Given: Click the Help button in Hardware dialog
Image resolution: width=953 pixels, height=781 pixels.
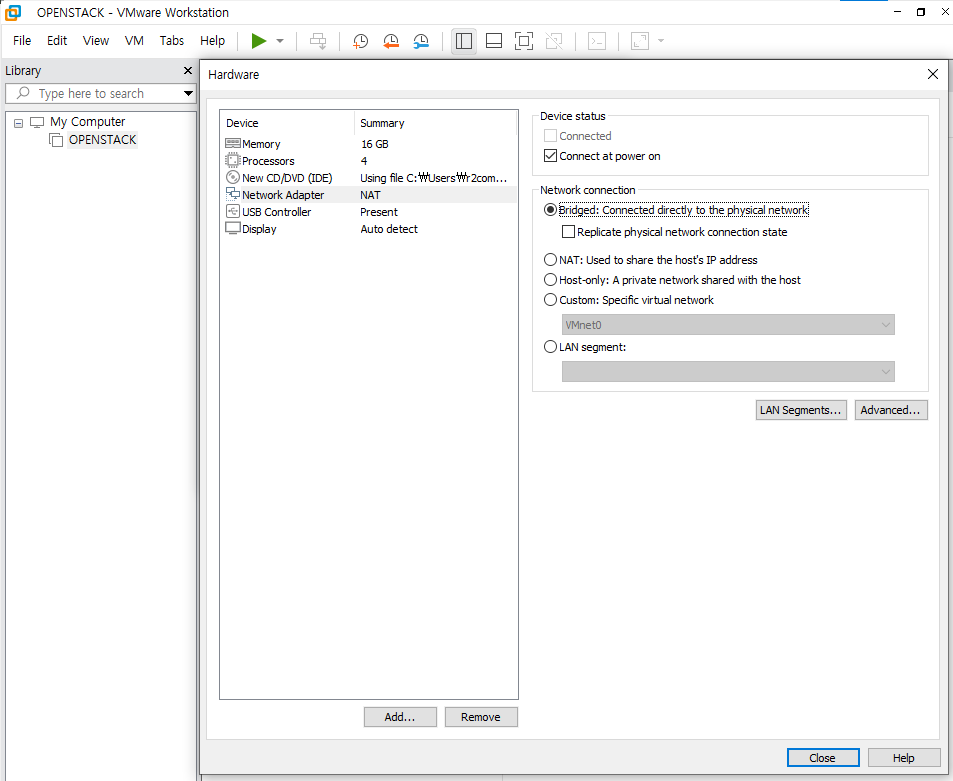Looking at the screenshot, I should [x=904, y=758].
